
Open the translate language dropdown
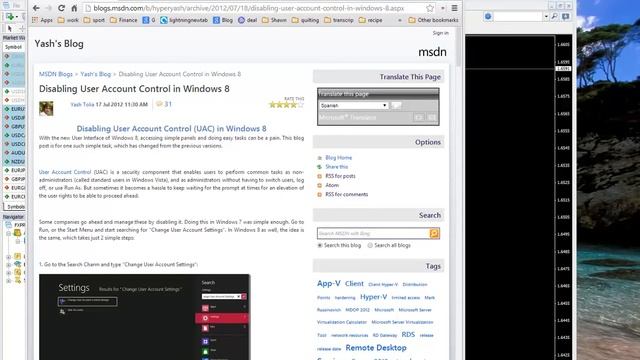tap(353, 105)
